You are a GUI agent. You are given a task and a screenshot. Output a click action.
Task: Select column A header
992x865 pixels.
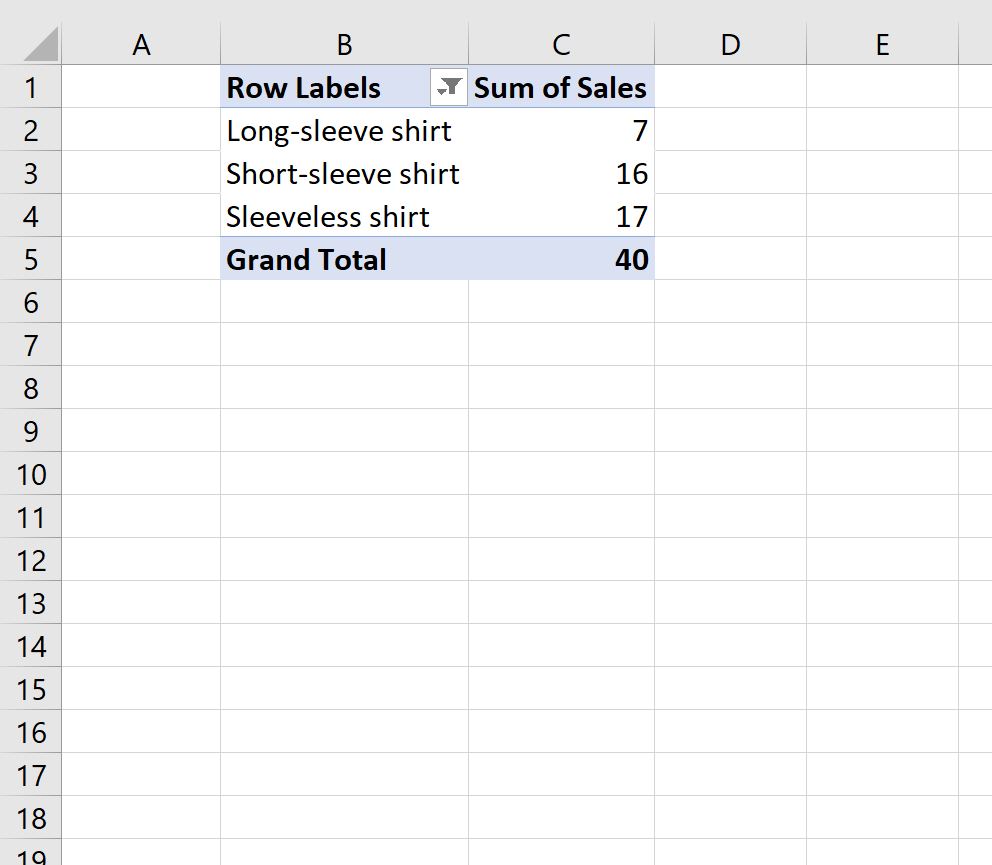[141, 44]
